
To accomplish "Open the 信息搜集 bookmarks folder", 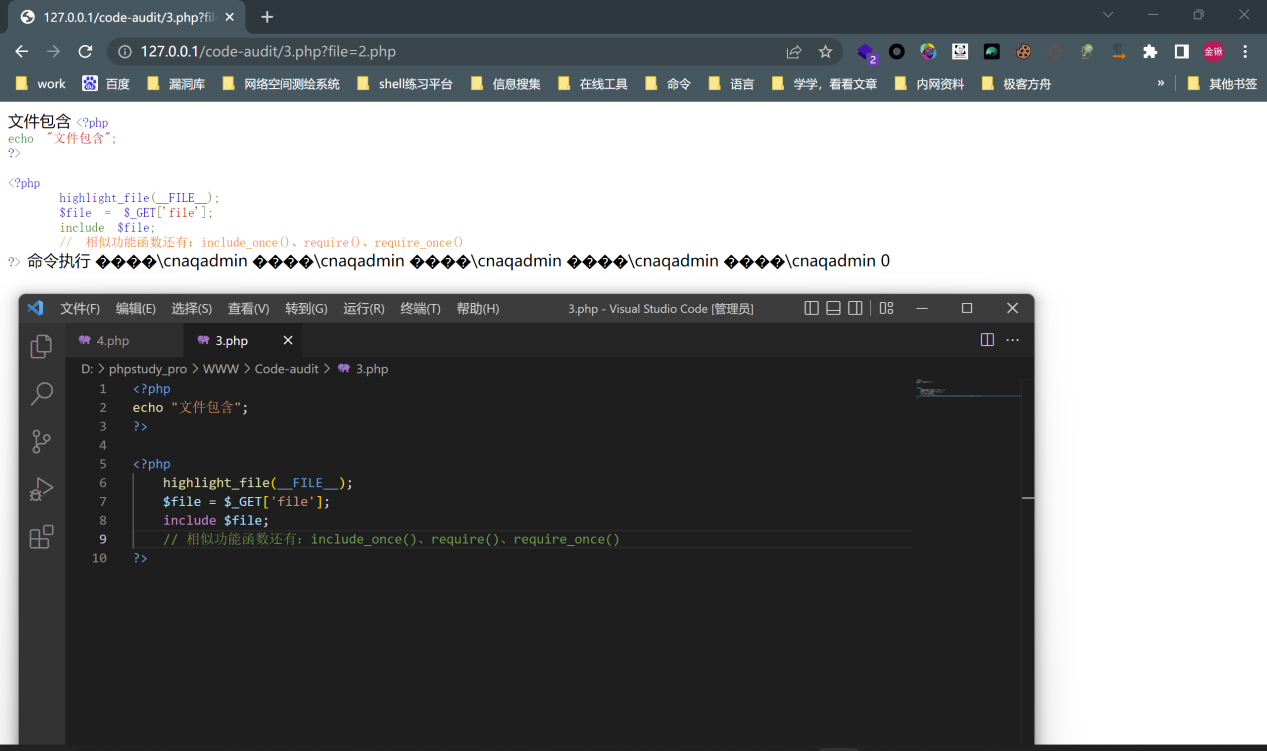I will [x=506, y=84].
